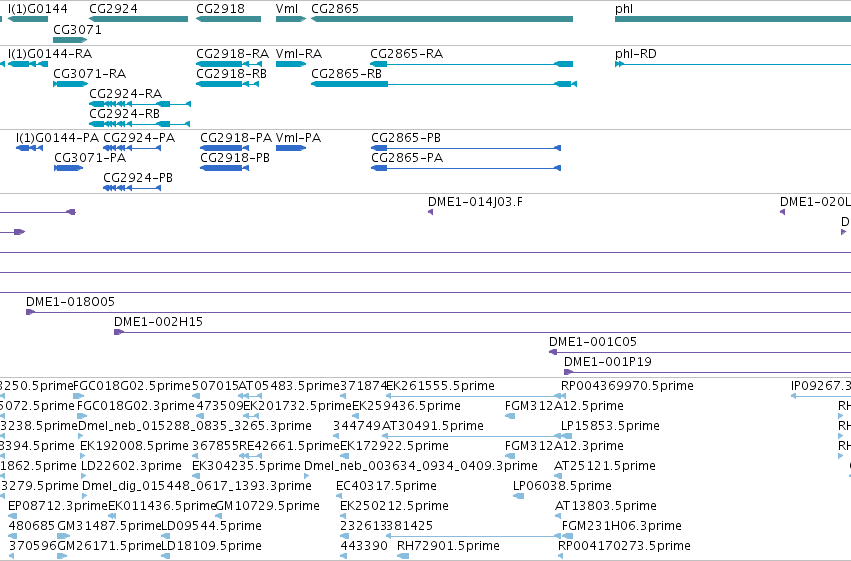The image size is (851, 561).
Task: Click the l(1)G0144-PA protein label
Action: tap(58, 138)
